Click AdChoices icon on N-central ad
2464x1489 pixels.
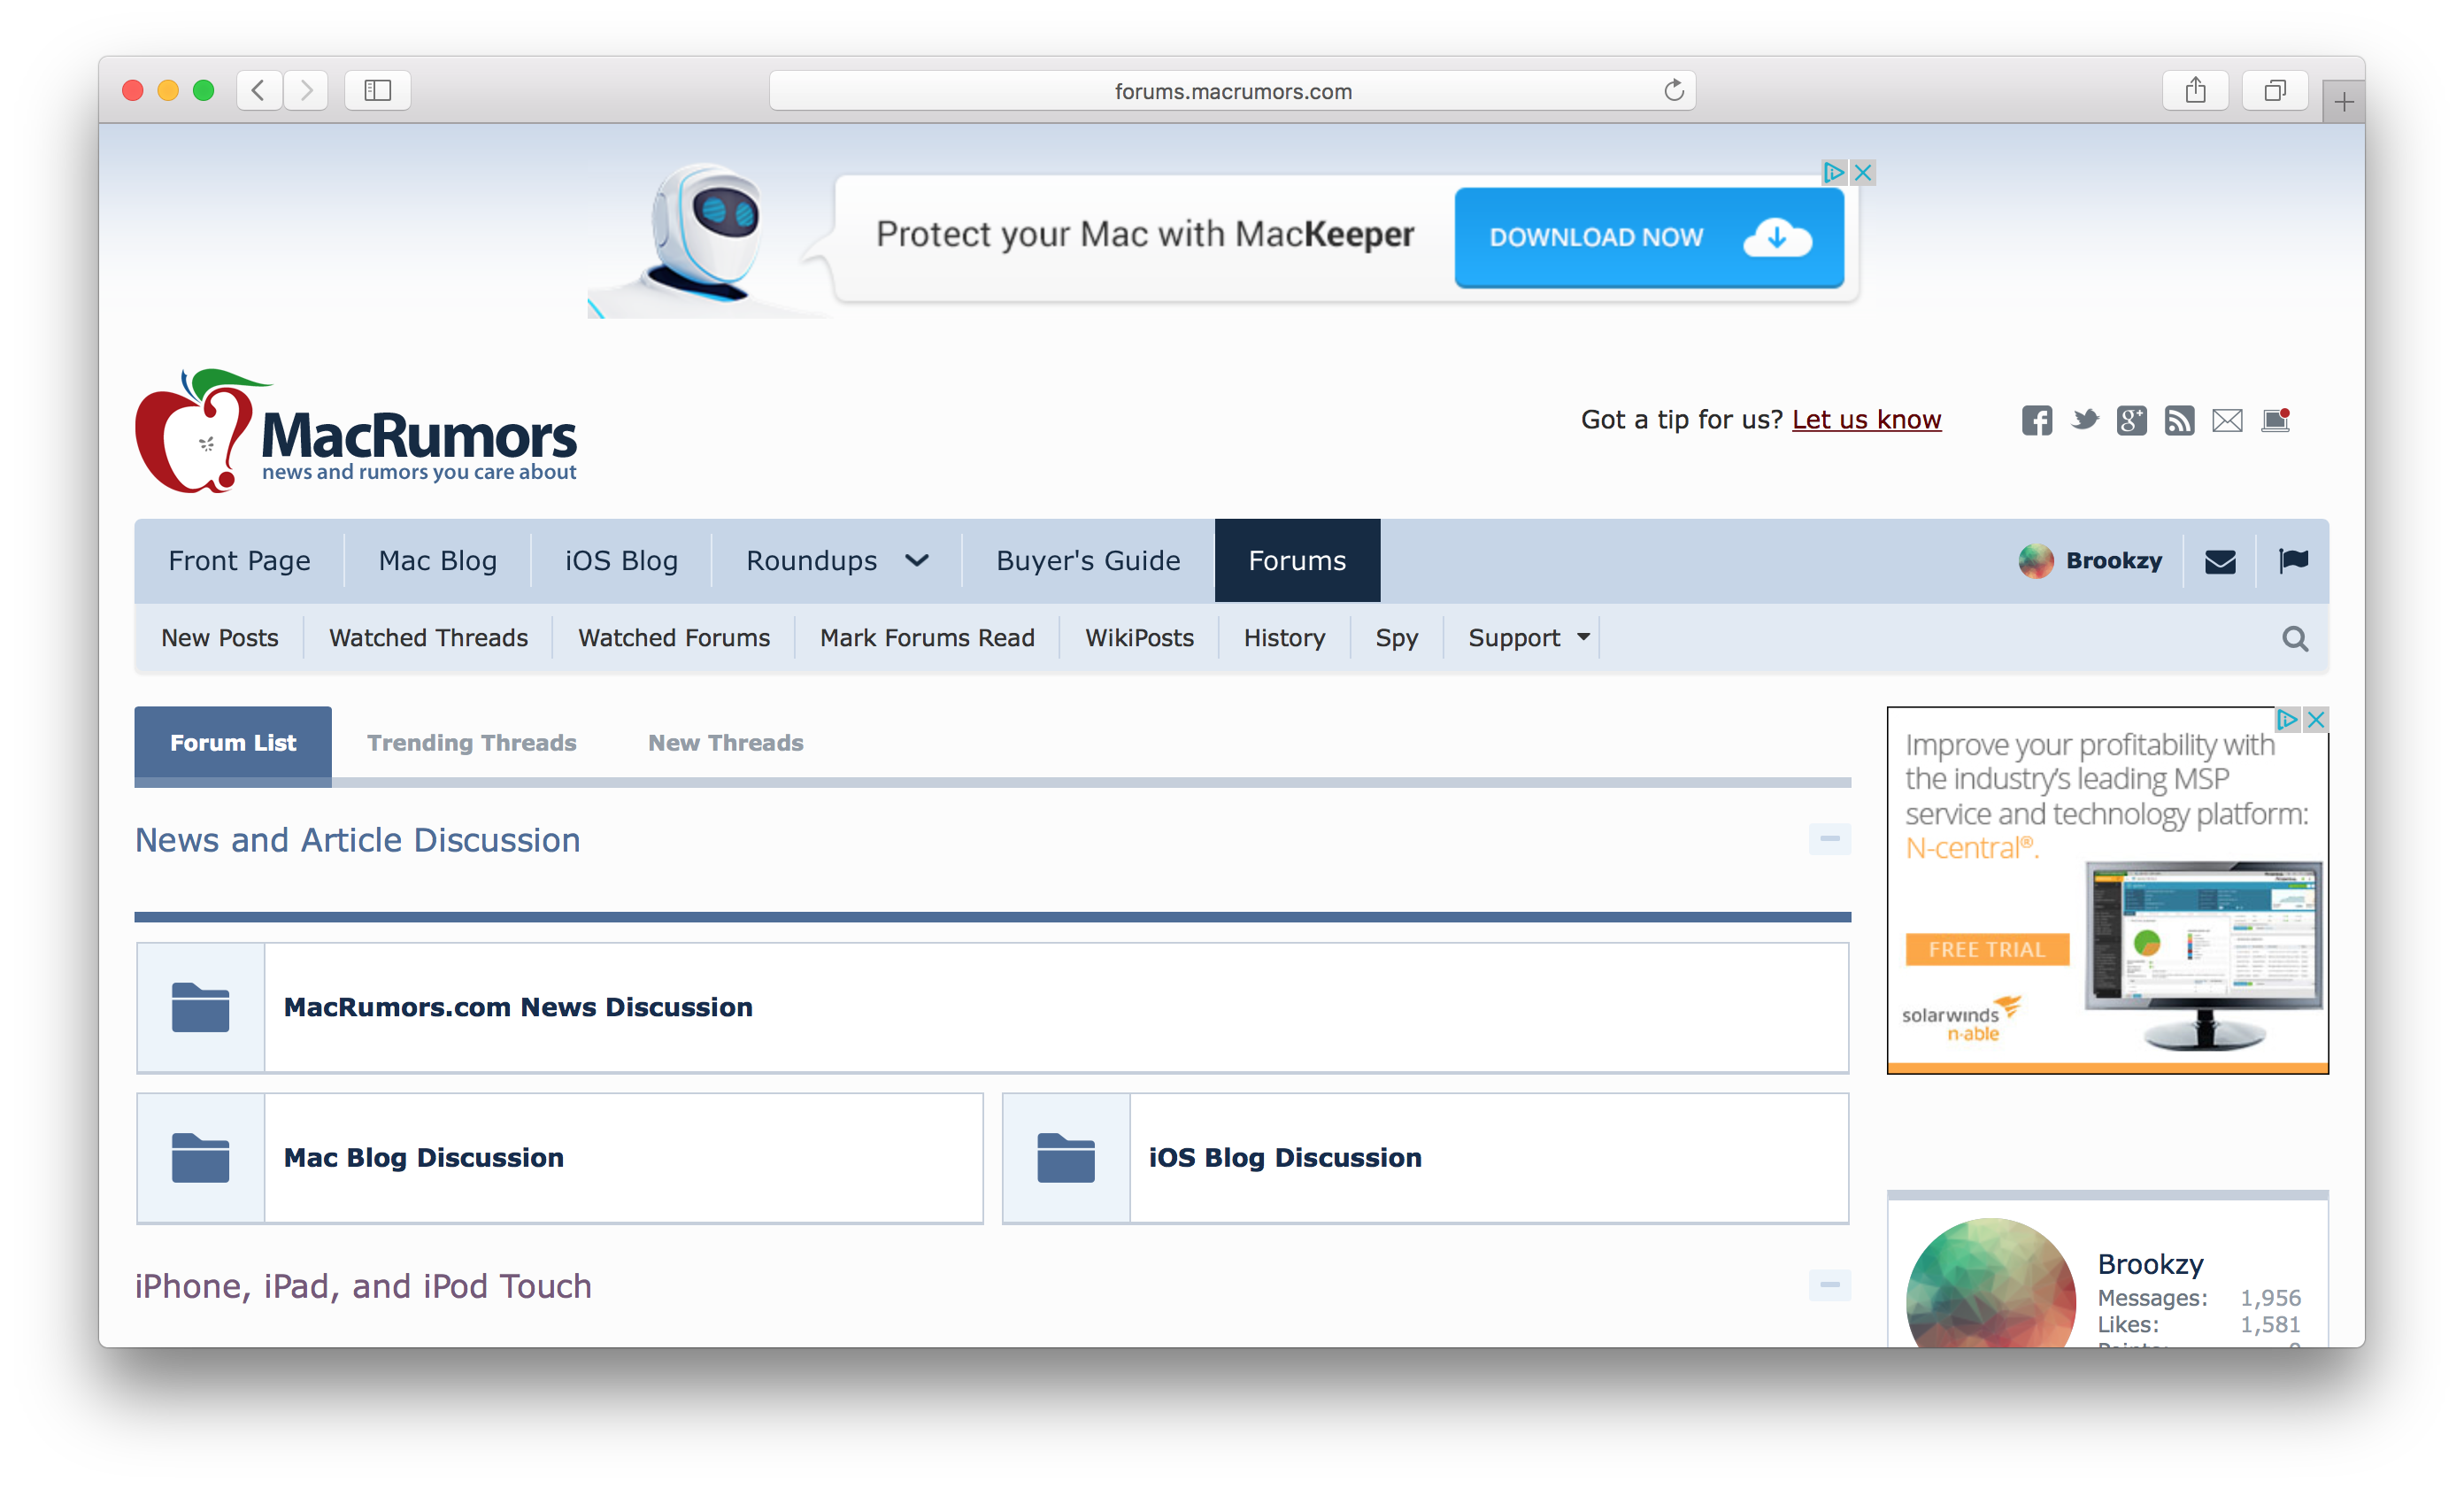coord(2286,719)
